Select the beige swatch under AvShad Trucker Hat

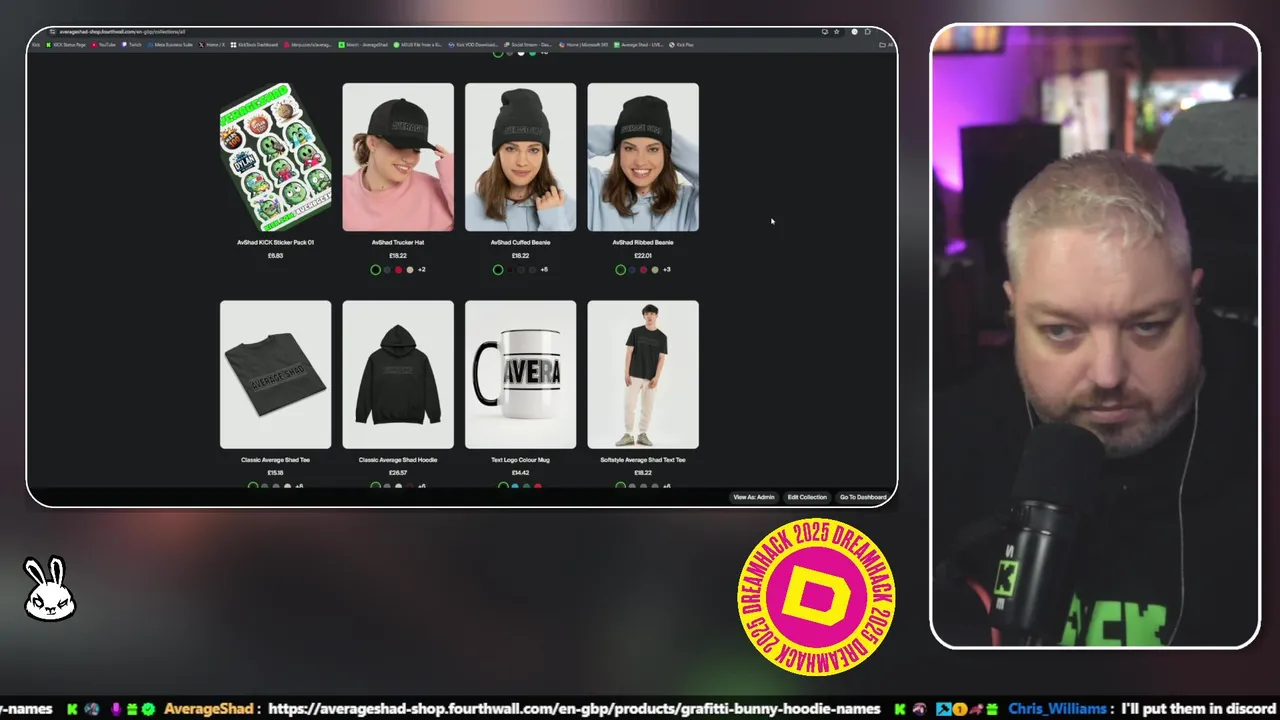click(410, 270)
